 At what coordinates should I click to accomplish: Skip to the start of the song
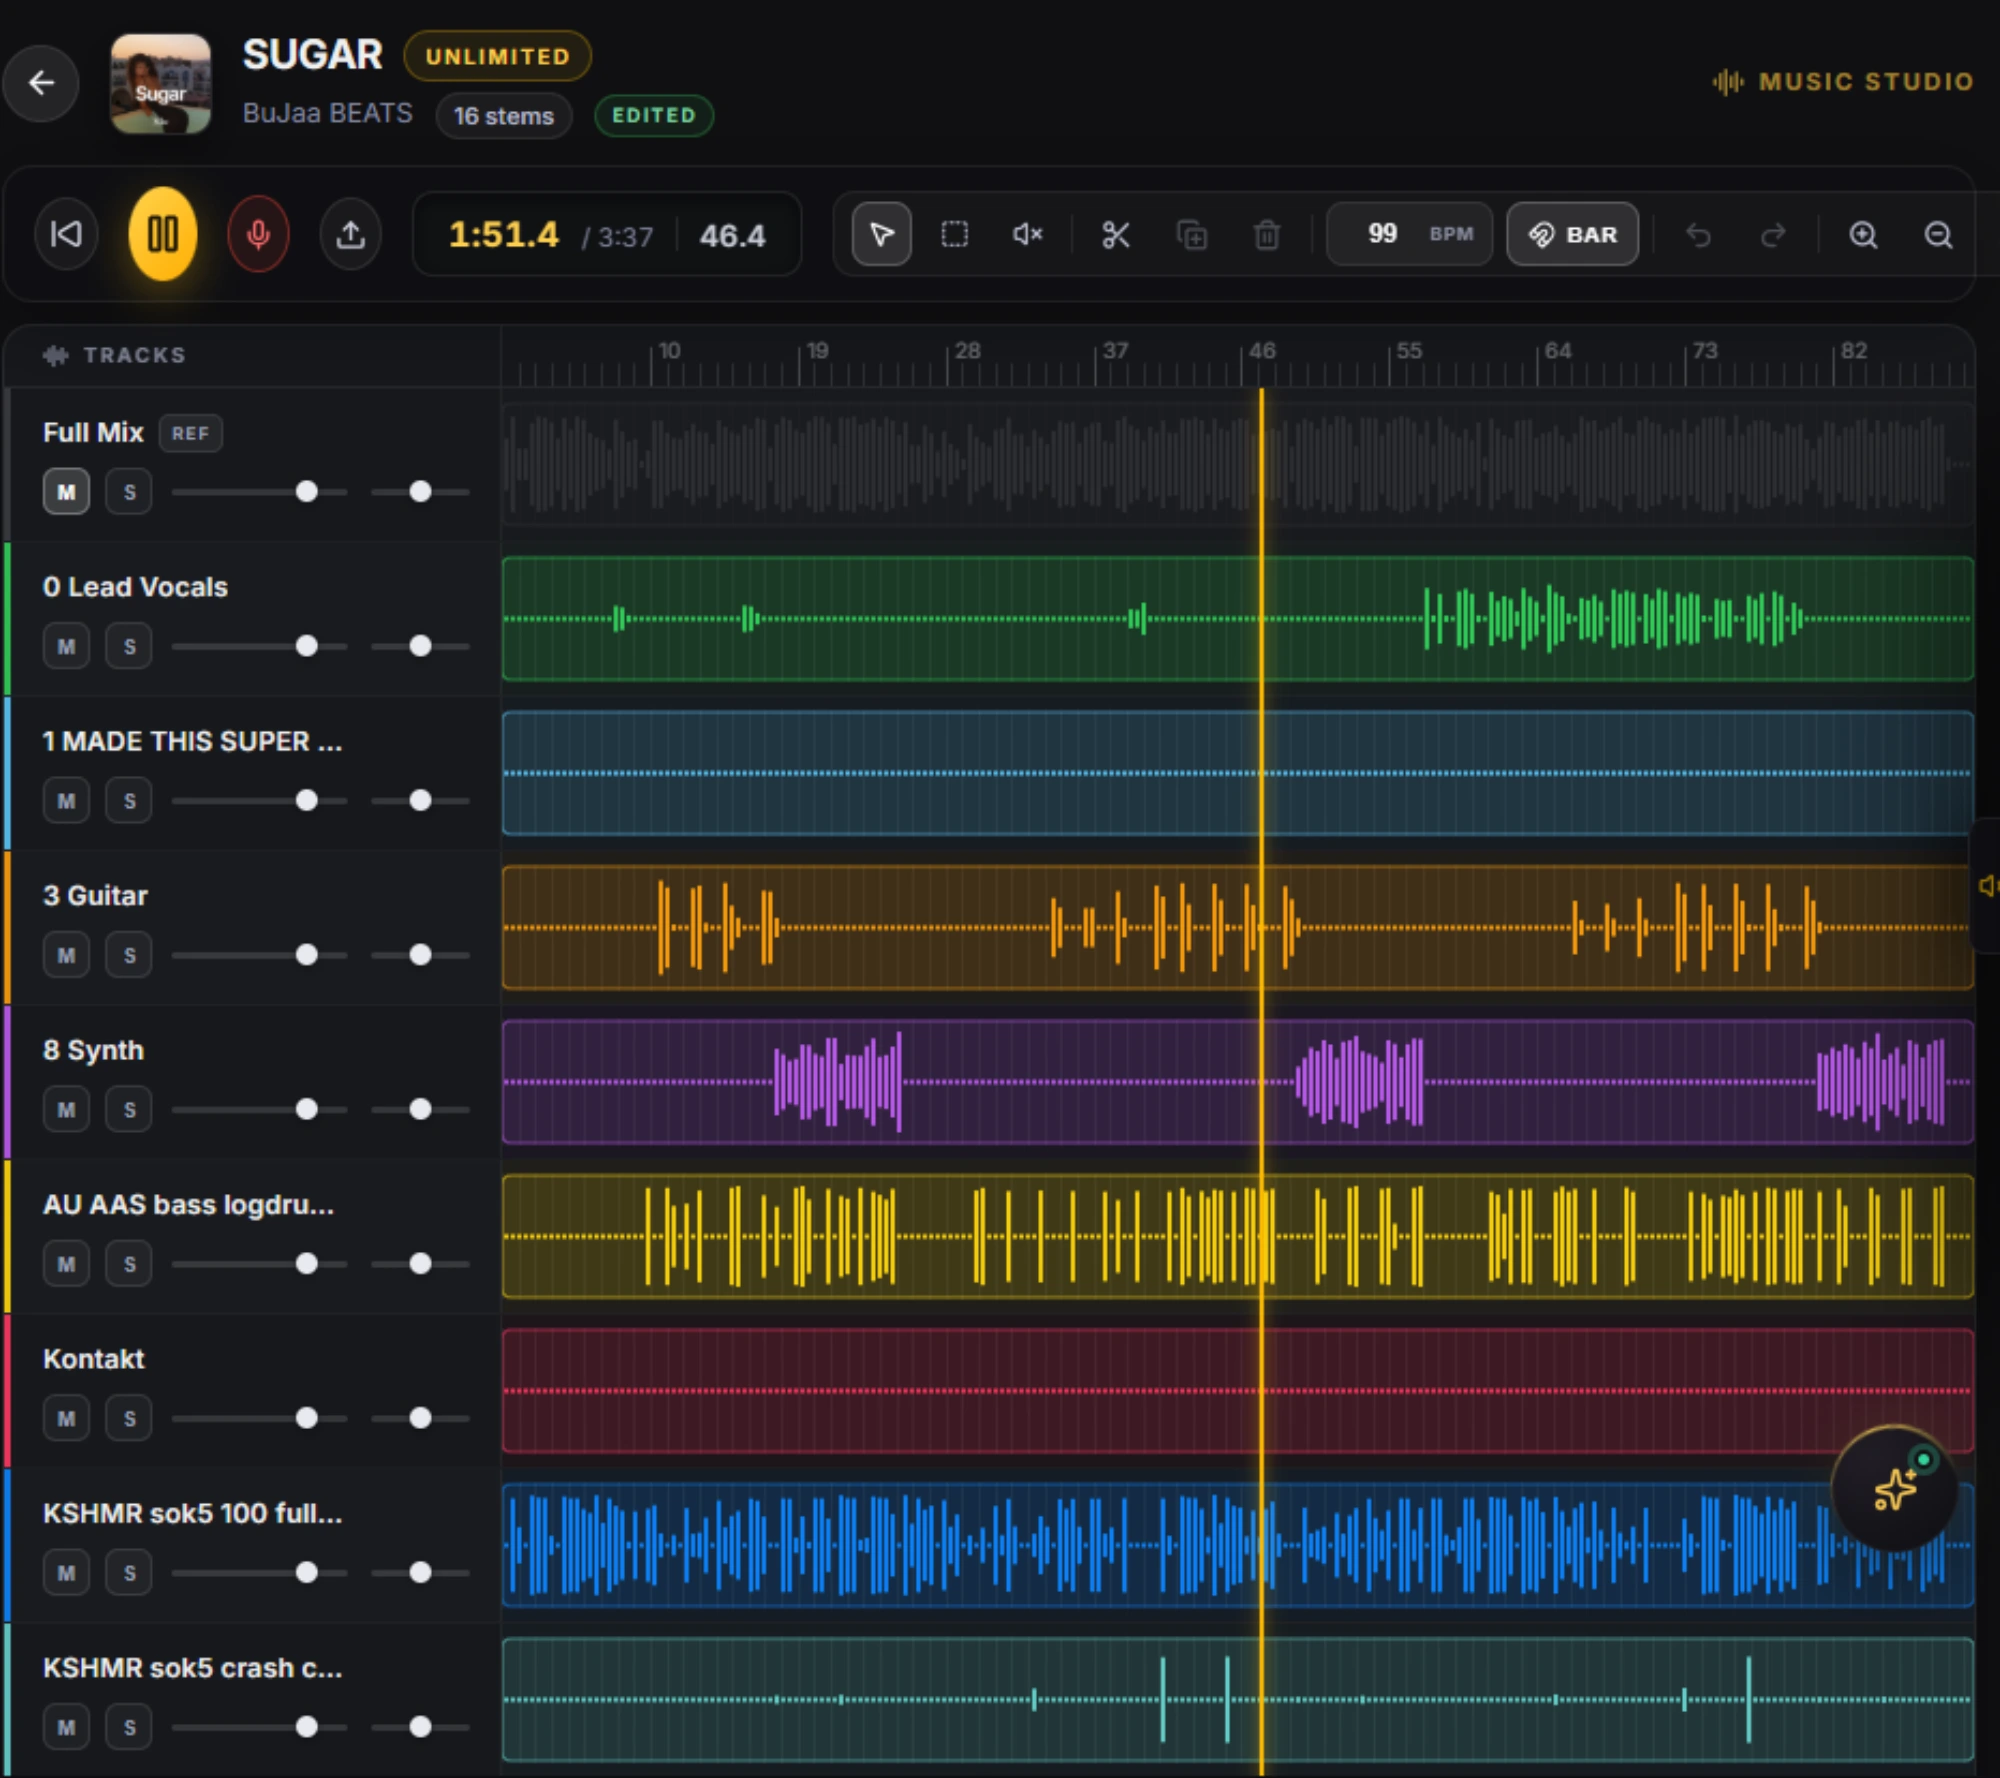[66, 235]
